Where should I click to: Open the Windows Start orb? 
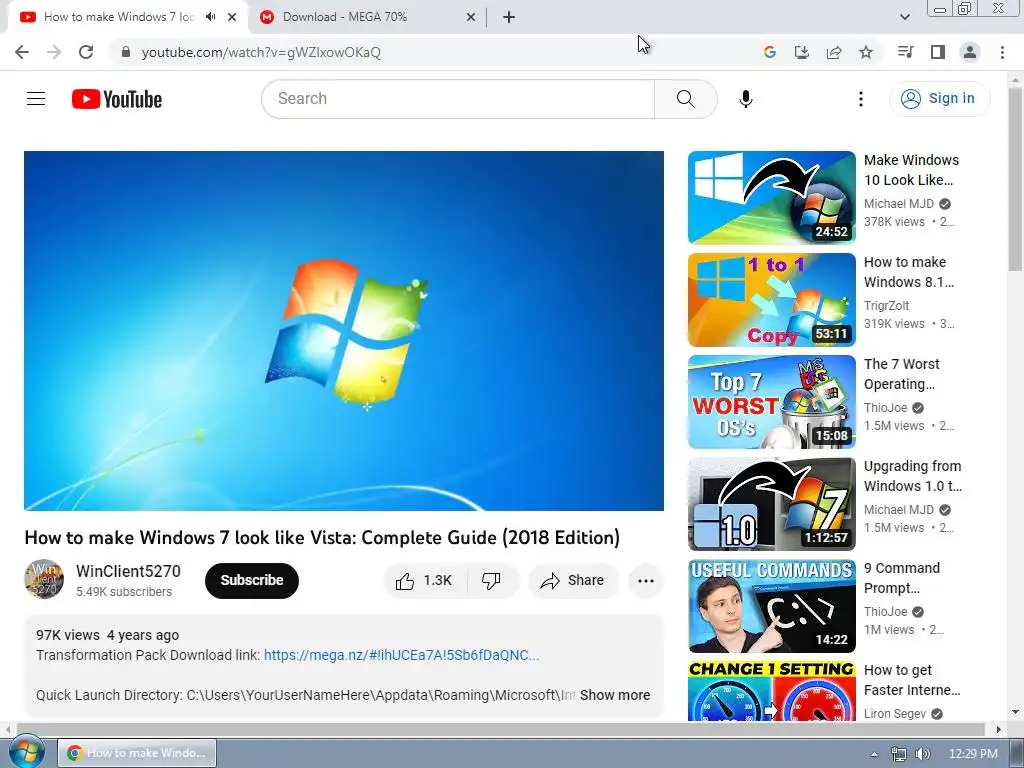pos(26,752)
